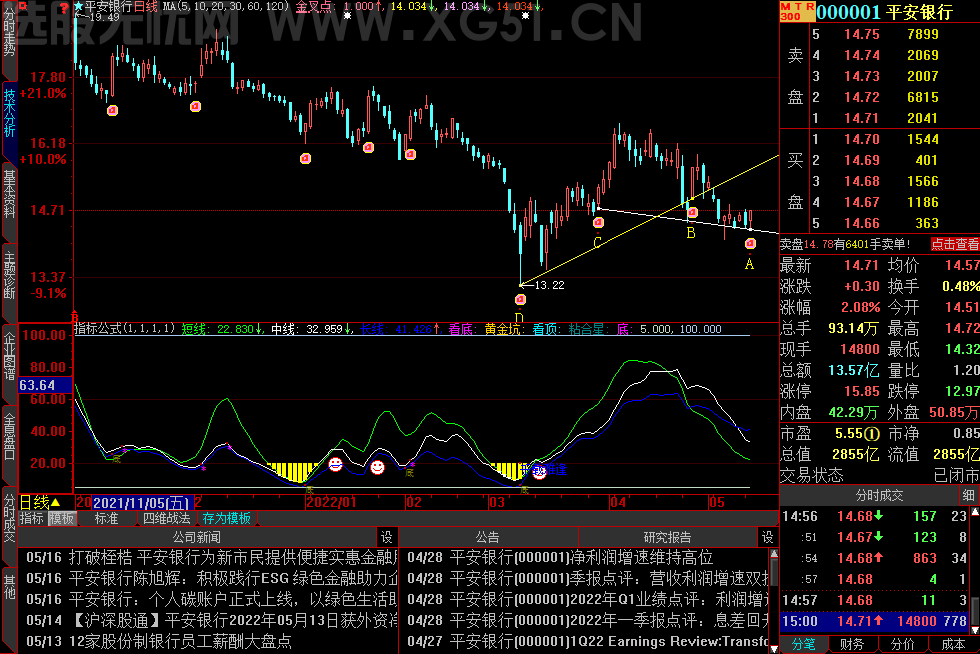Switch to 模板 mode toggle
The width and height of the screenshot is (980, 654).
(x=62, y=518)
